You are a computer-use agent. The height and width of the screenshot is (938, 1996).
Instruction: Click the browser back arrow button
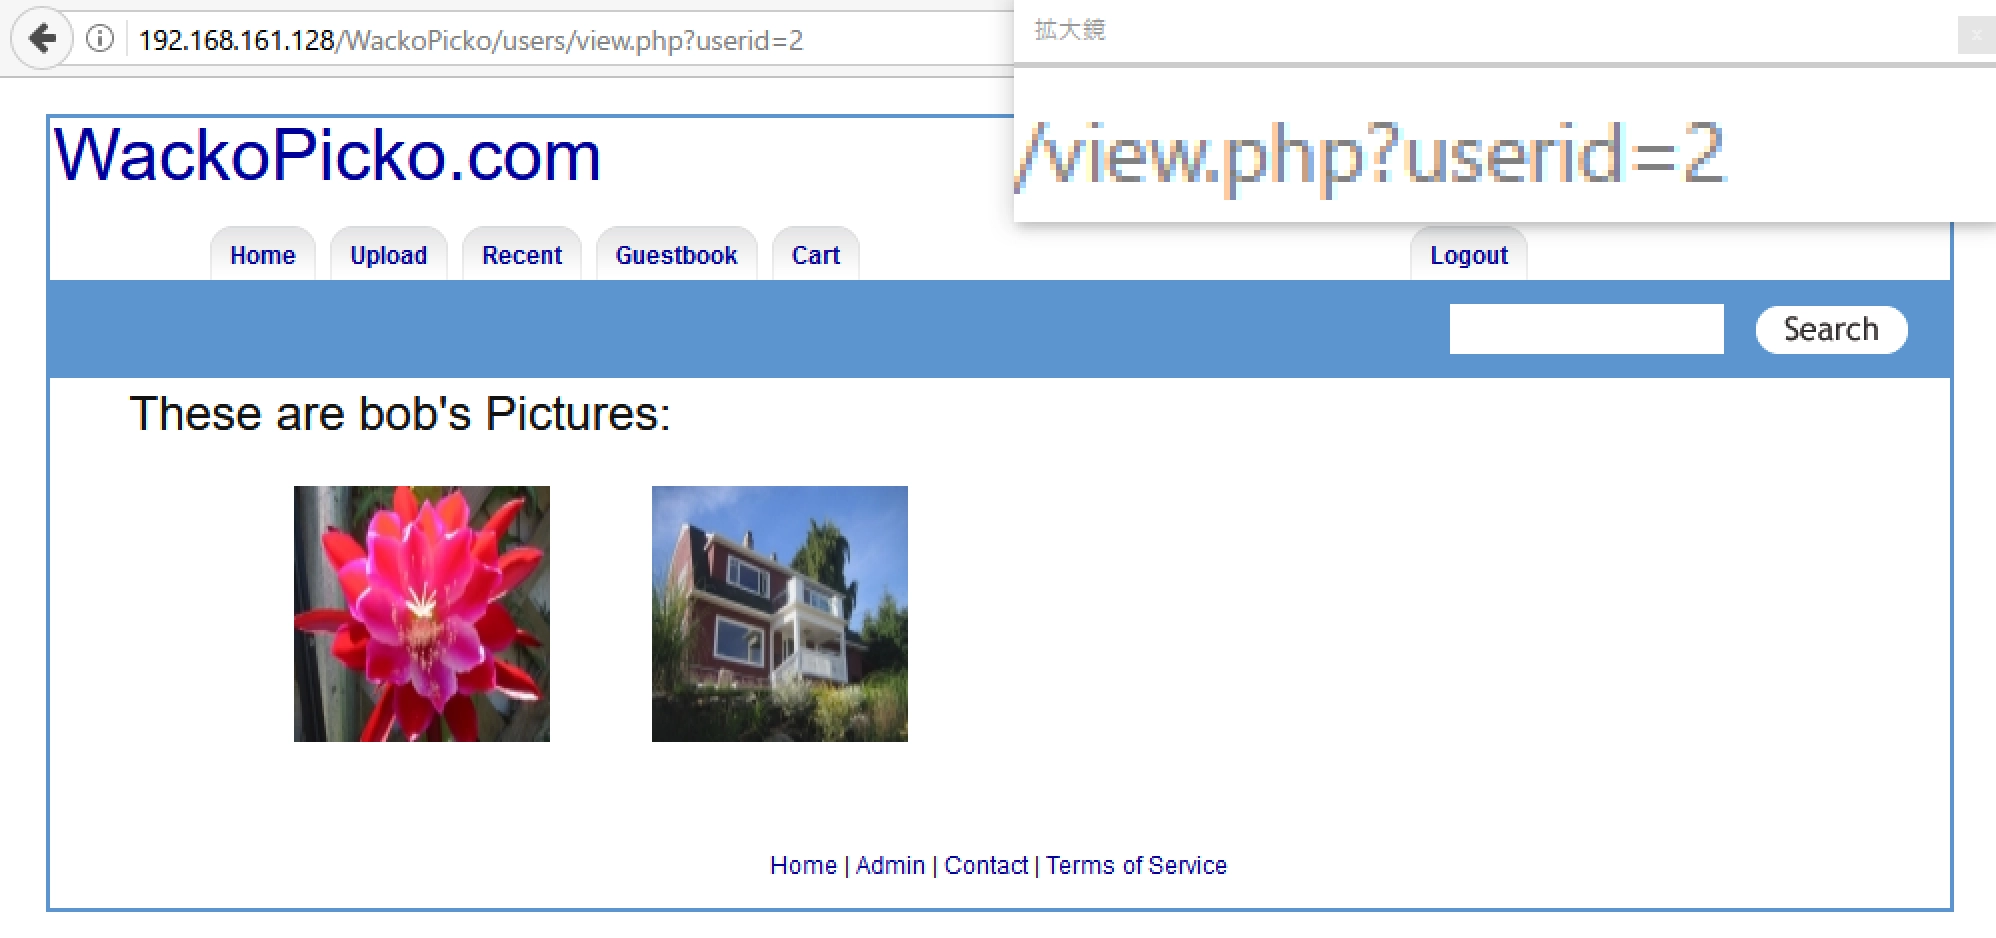[x=41, y=39]
